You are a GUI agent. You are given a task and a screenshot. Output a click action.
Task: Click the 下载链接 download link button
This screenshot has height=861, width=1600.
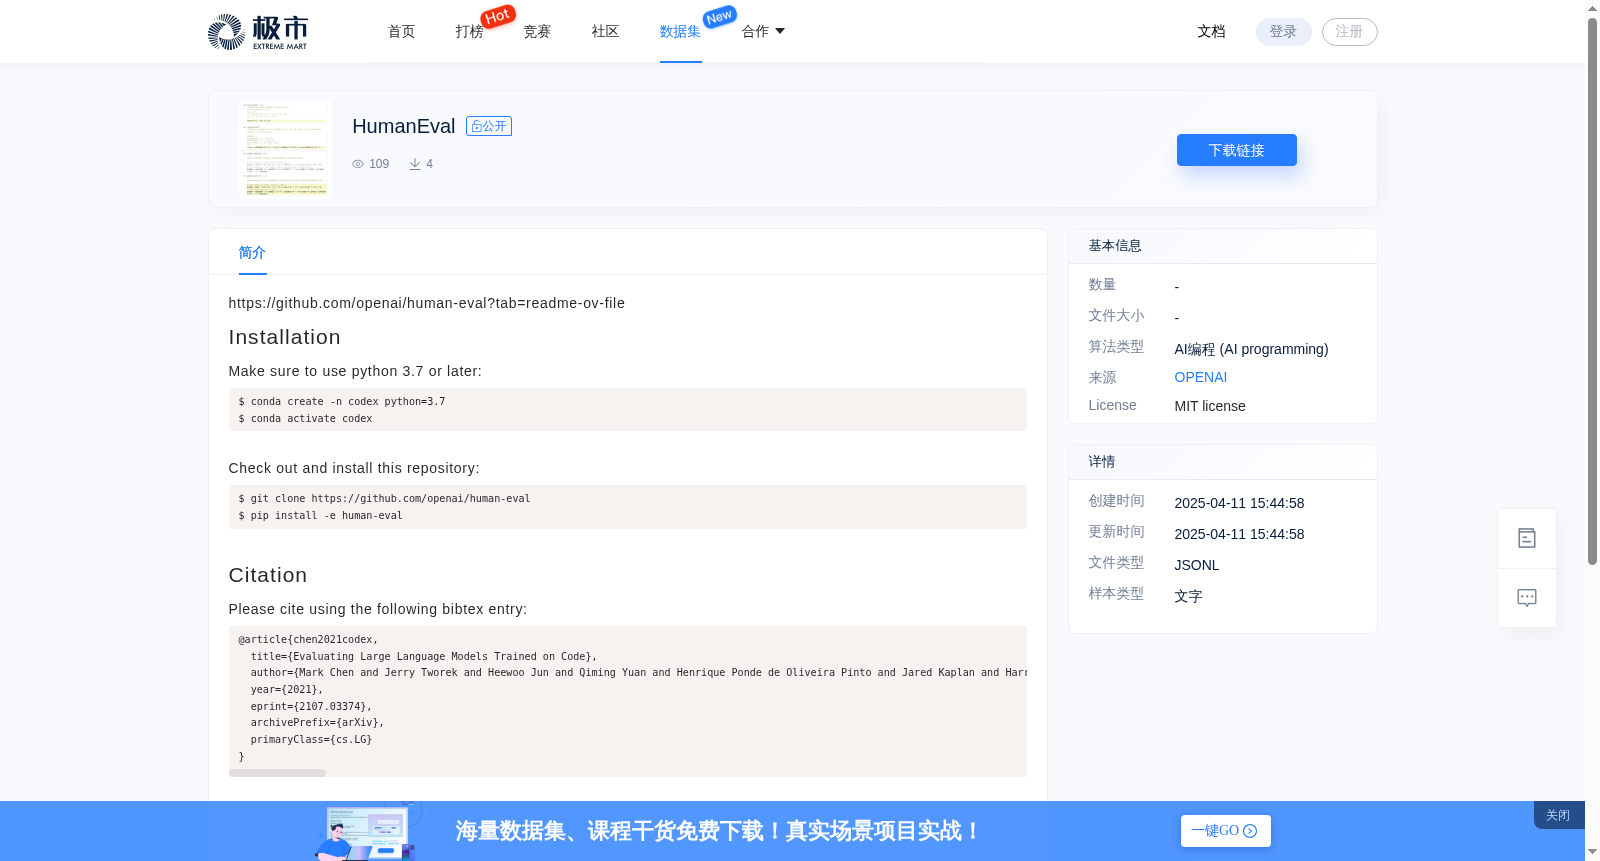(1237, 150)
